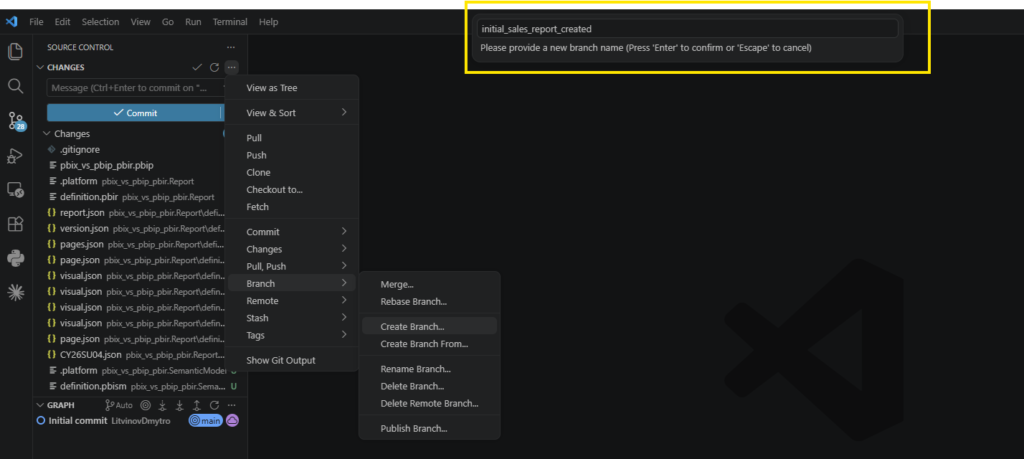
Task: Select CY26SU04.json in Changes list
Action: [91, 355]
